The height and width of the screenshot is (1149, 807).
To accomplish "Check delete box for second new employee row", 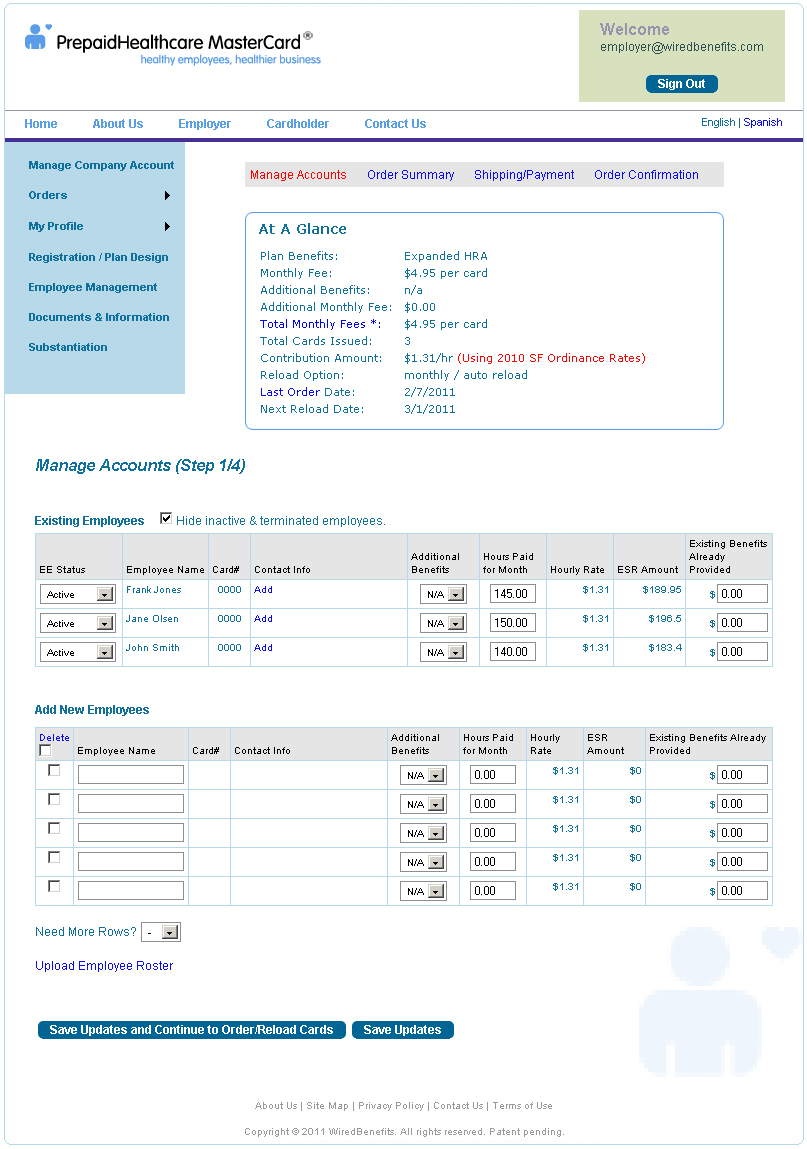I will tap(54, 799).
